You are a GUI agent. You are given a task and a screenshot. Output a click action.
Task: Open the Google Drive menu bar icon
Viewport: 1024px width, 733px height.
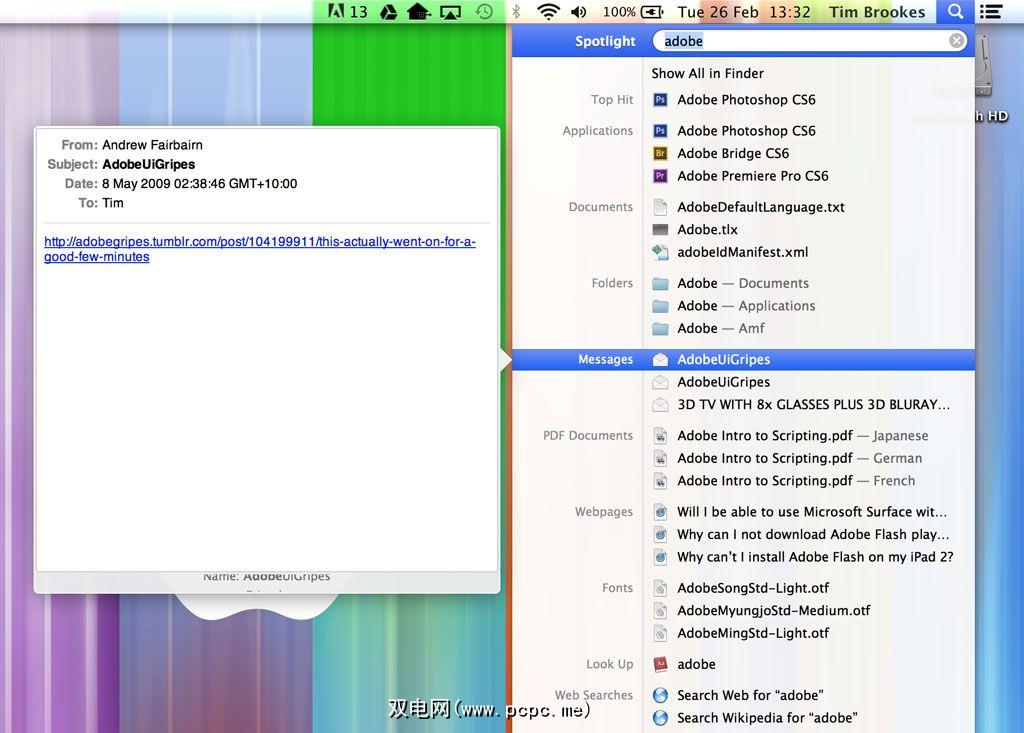click(389, 12)
